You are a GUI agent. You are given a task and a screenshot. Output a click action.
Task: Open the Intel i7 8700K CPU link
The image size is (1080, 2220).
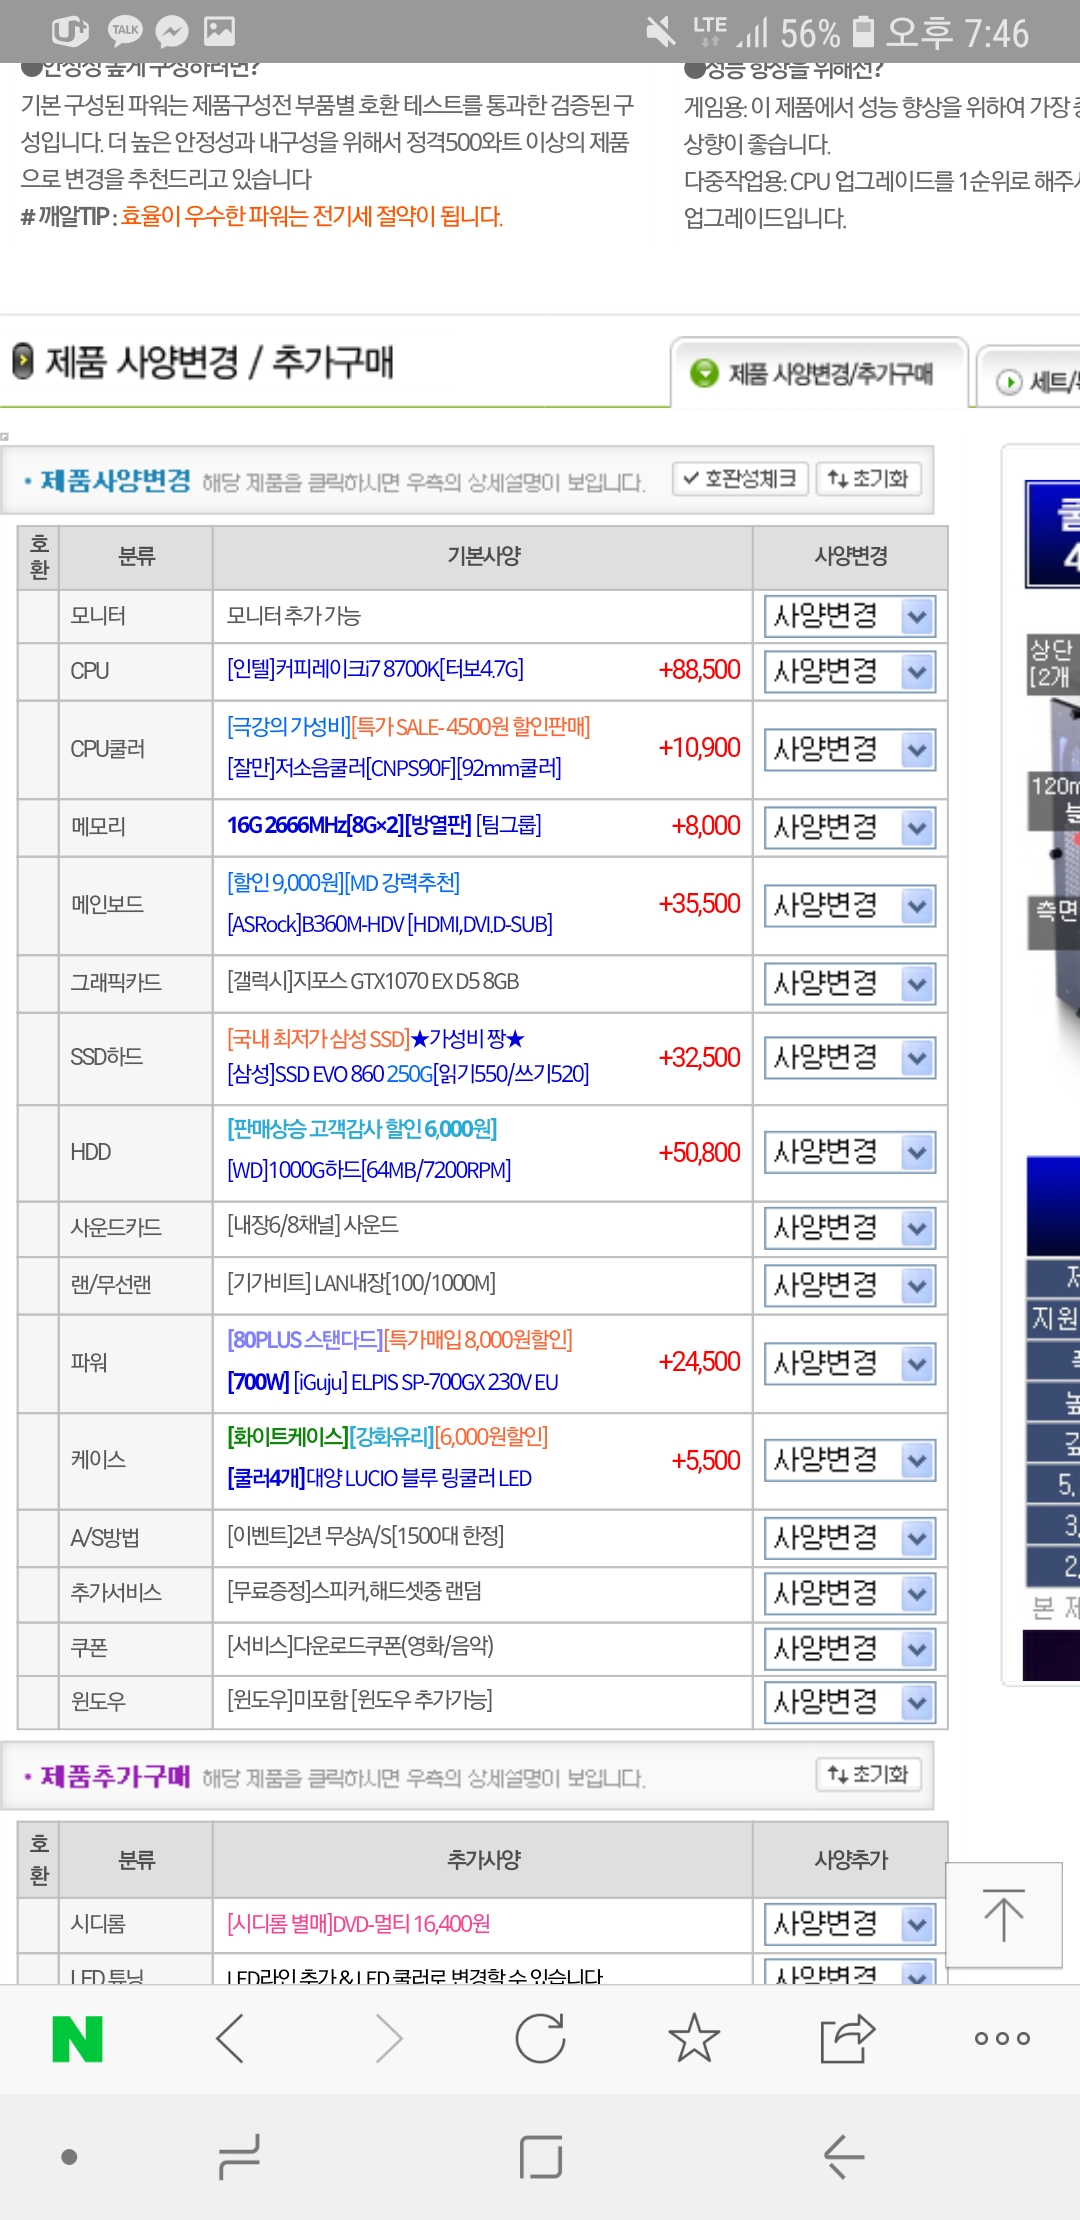coord(375,669)
